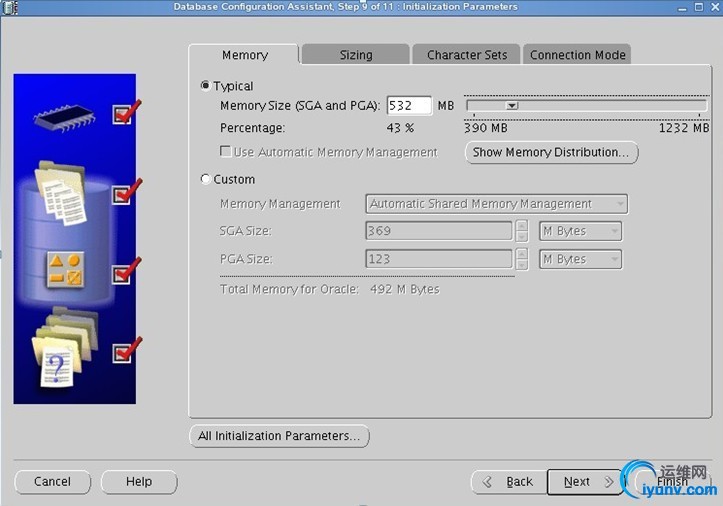Click the memory chip icon
Image resolution: width=723 pixels, height=506 pixels.
pyautogui.click(x=65, y=118)
